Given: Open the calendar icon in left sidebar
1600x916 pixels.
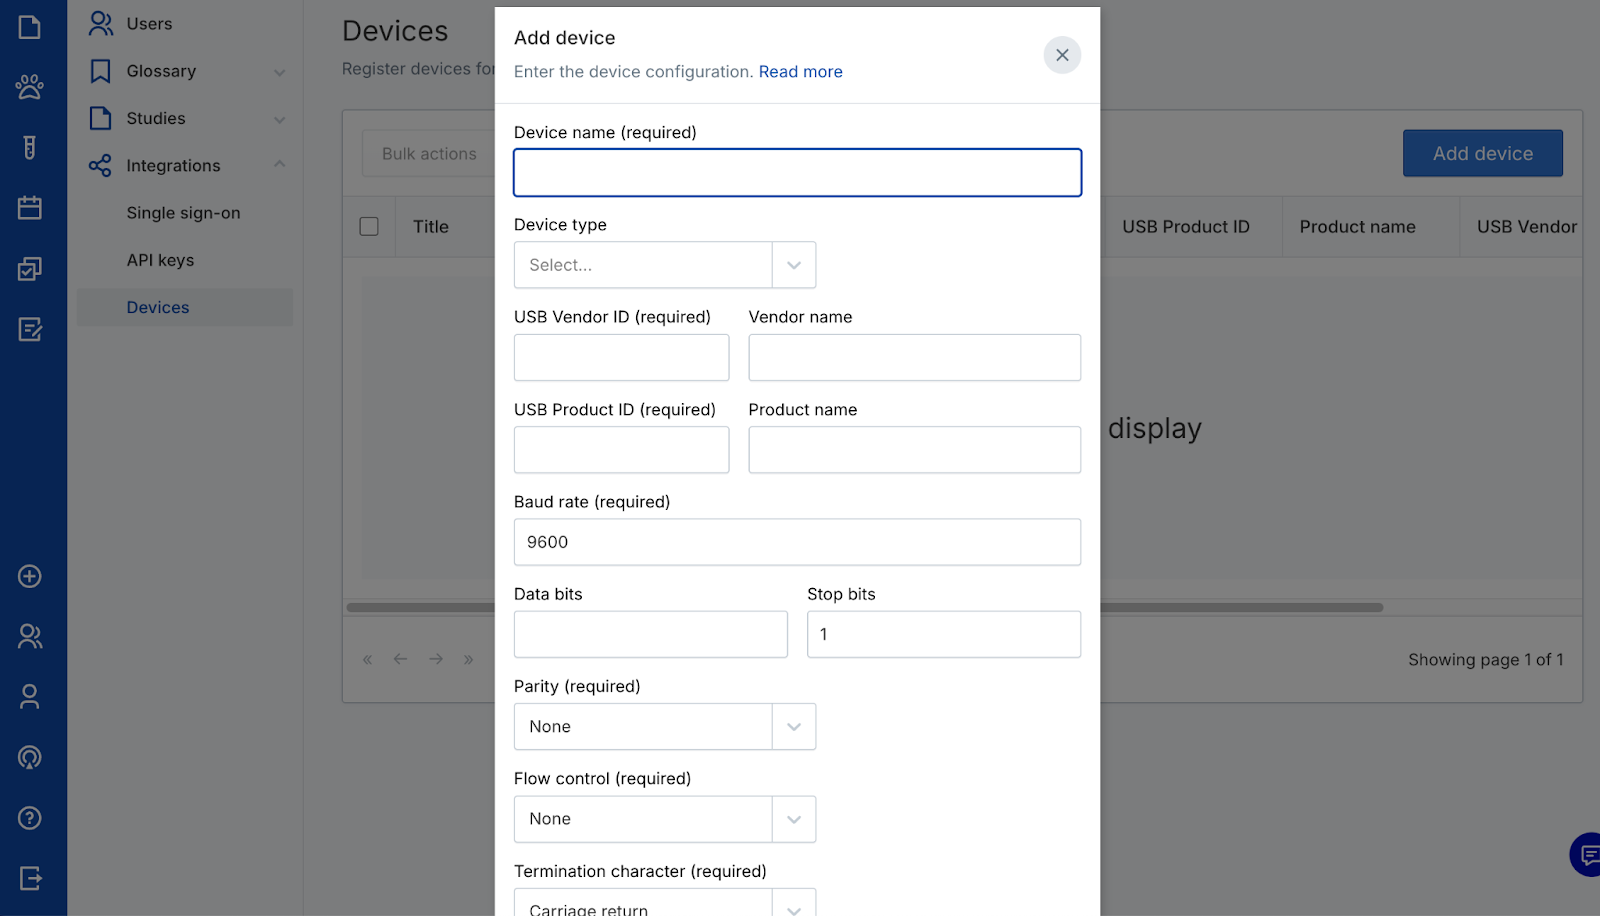Looking at the screenshot, I should tap(30, 208).
